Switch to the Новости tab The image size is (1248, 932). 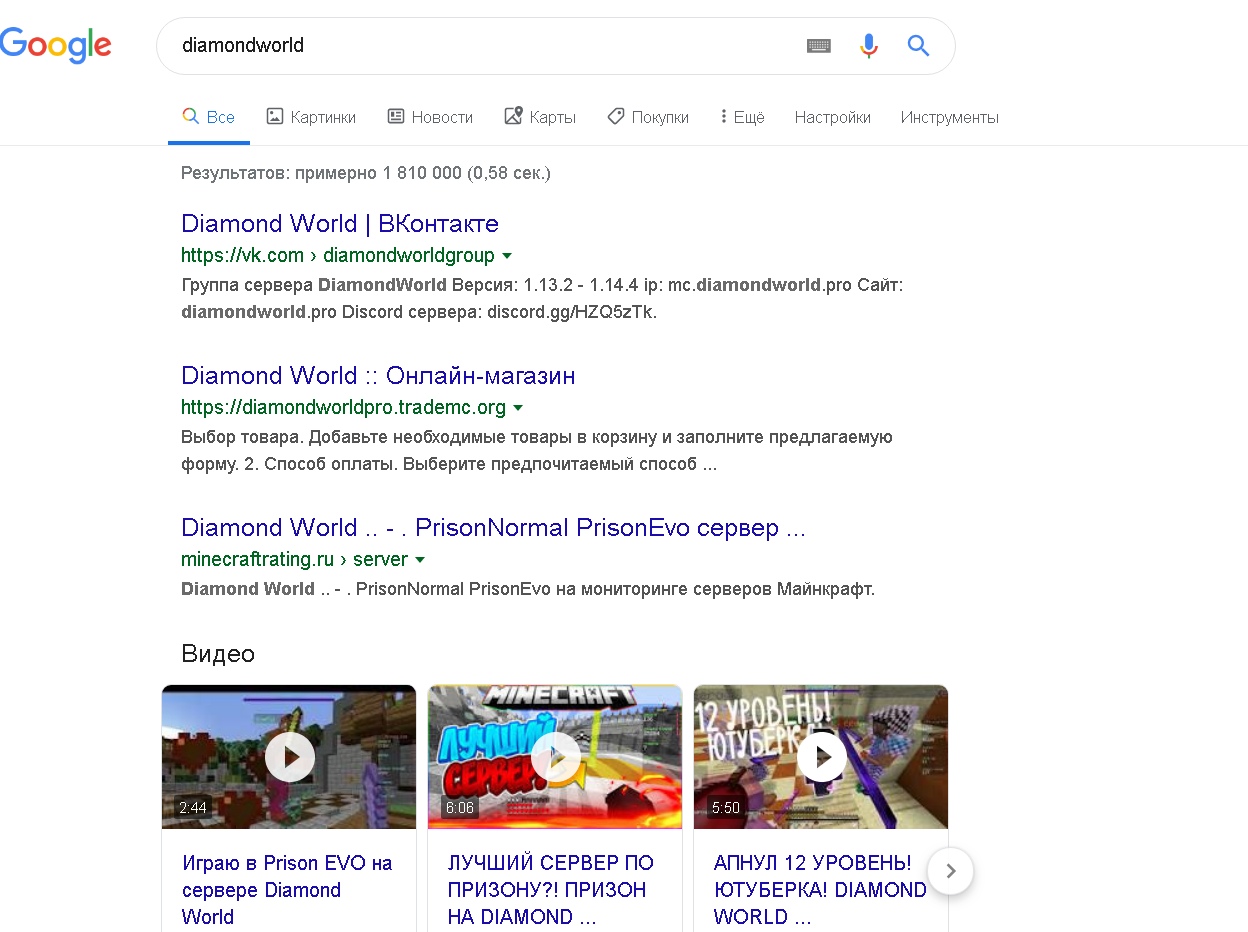coord(430,117)
